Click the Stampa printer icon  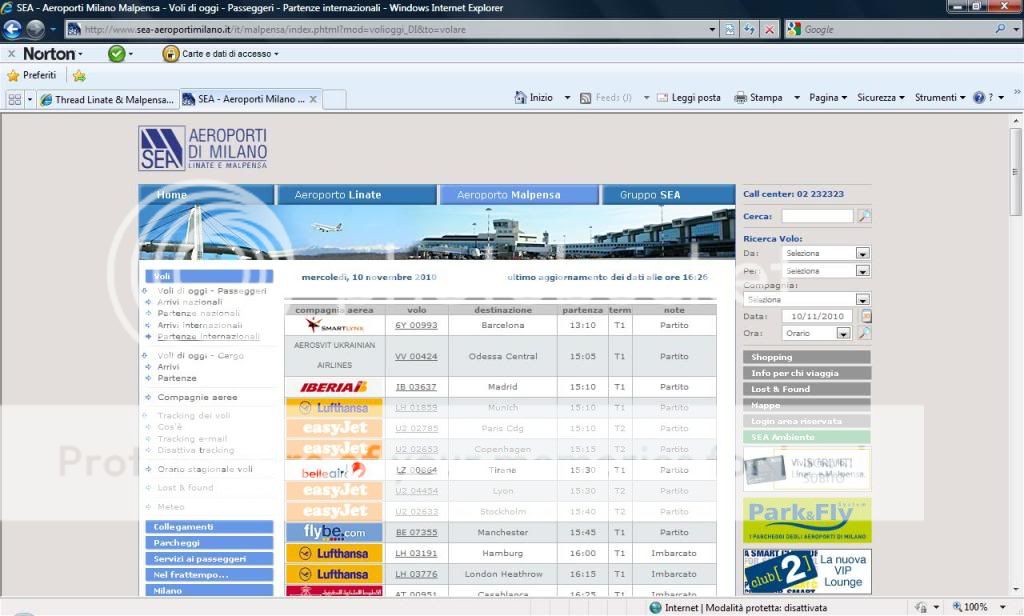click(741, 98)
